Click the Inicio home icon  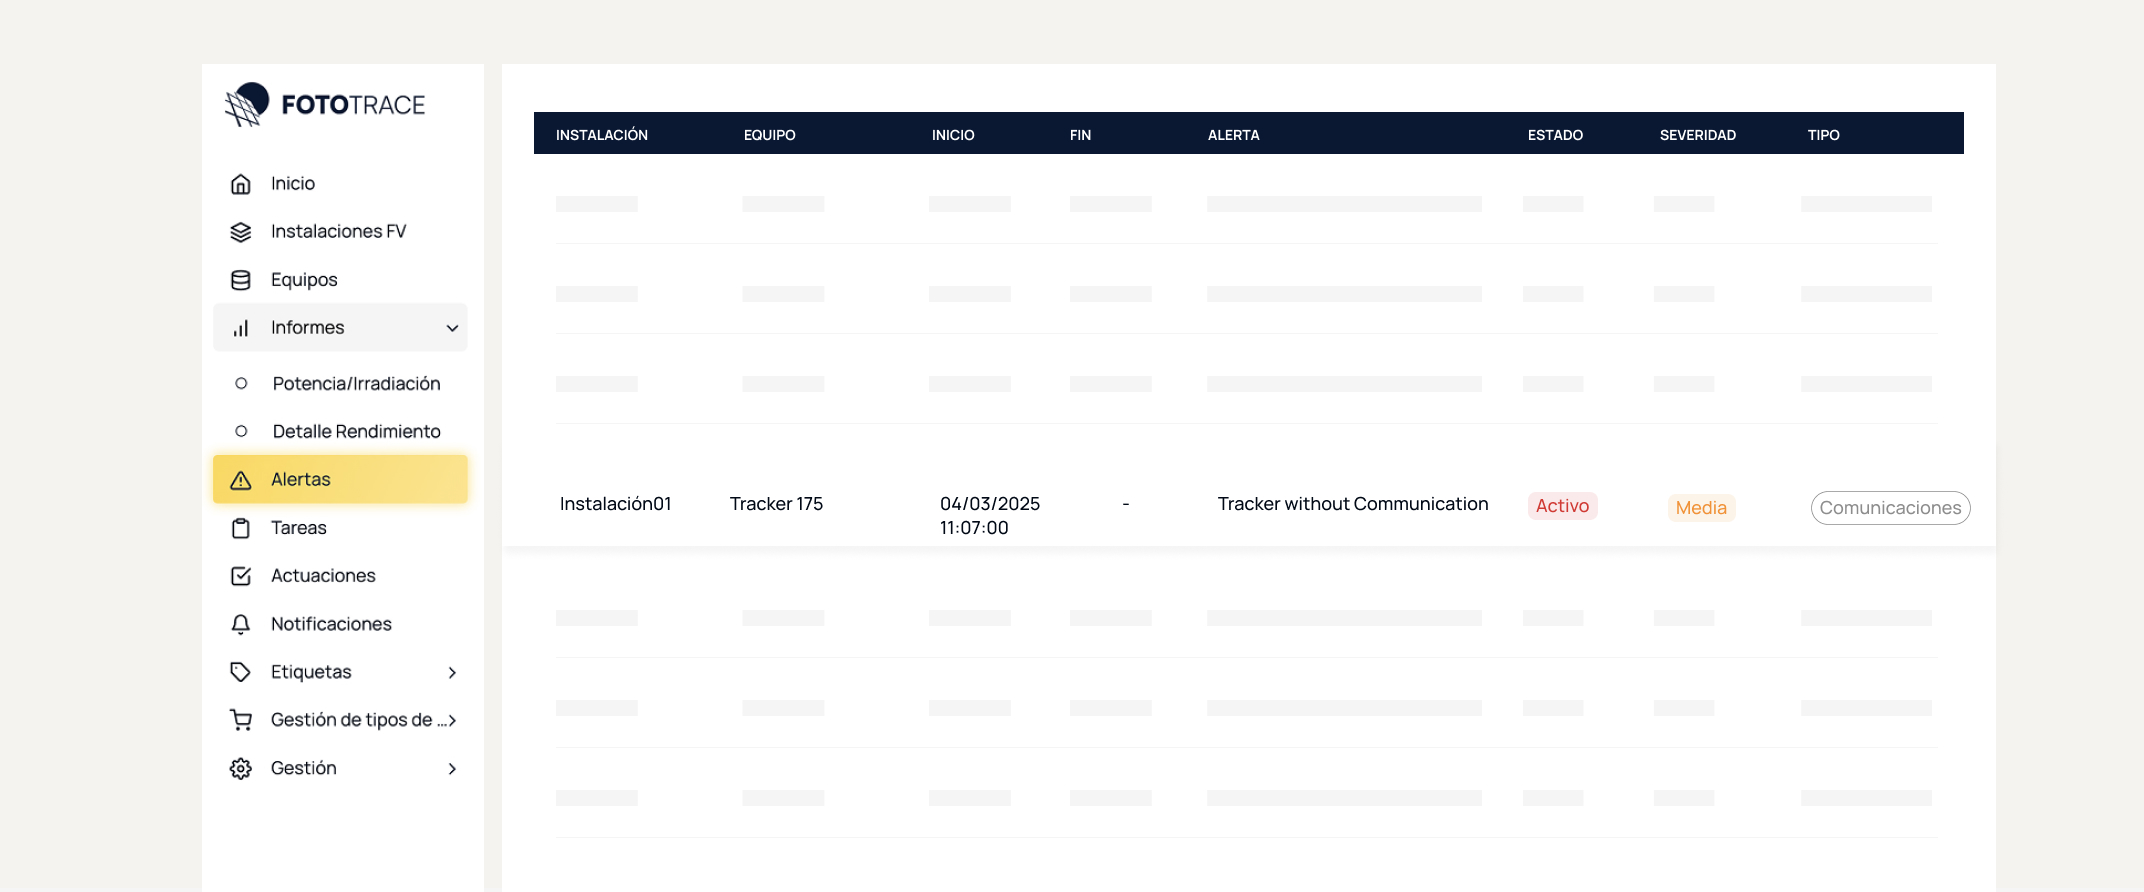pyautogui.click(x=241, y=184)
